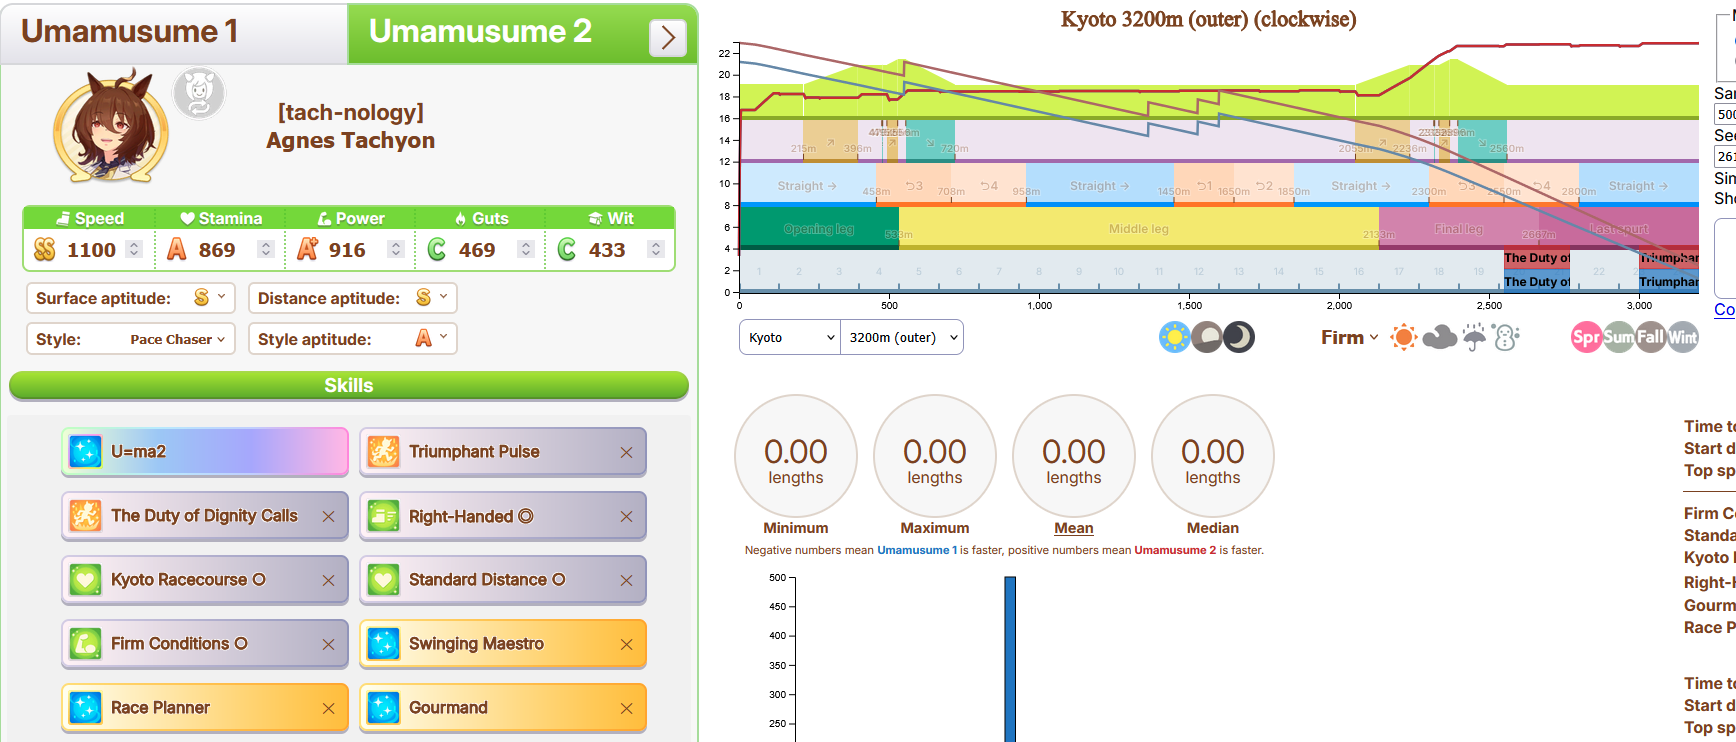Open Distance aptitude dropdown
This screenshot has width=1736, height=742.
pyautogui.click(x=353, y=298)
